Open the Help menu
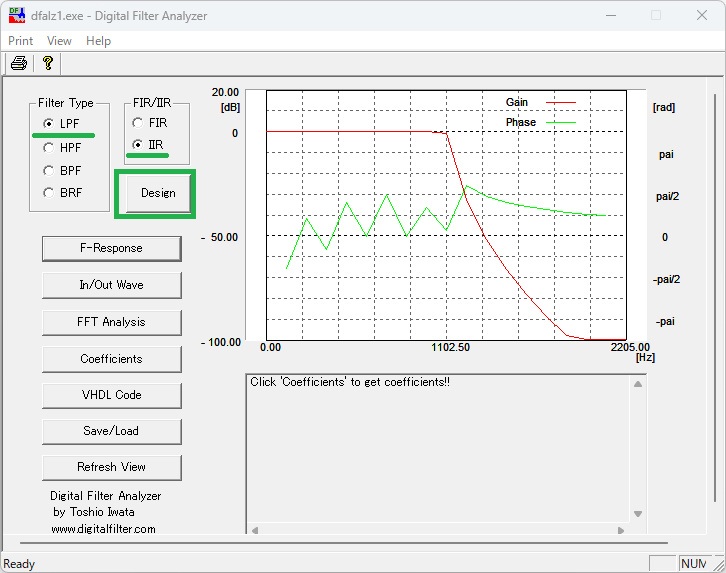This screenshot has height=573, width=726. tap(98, 41)
